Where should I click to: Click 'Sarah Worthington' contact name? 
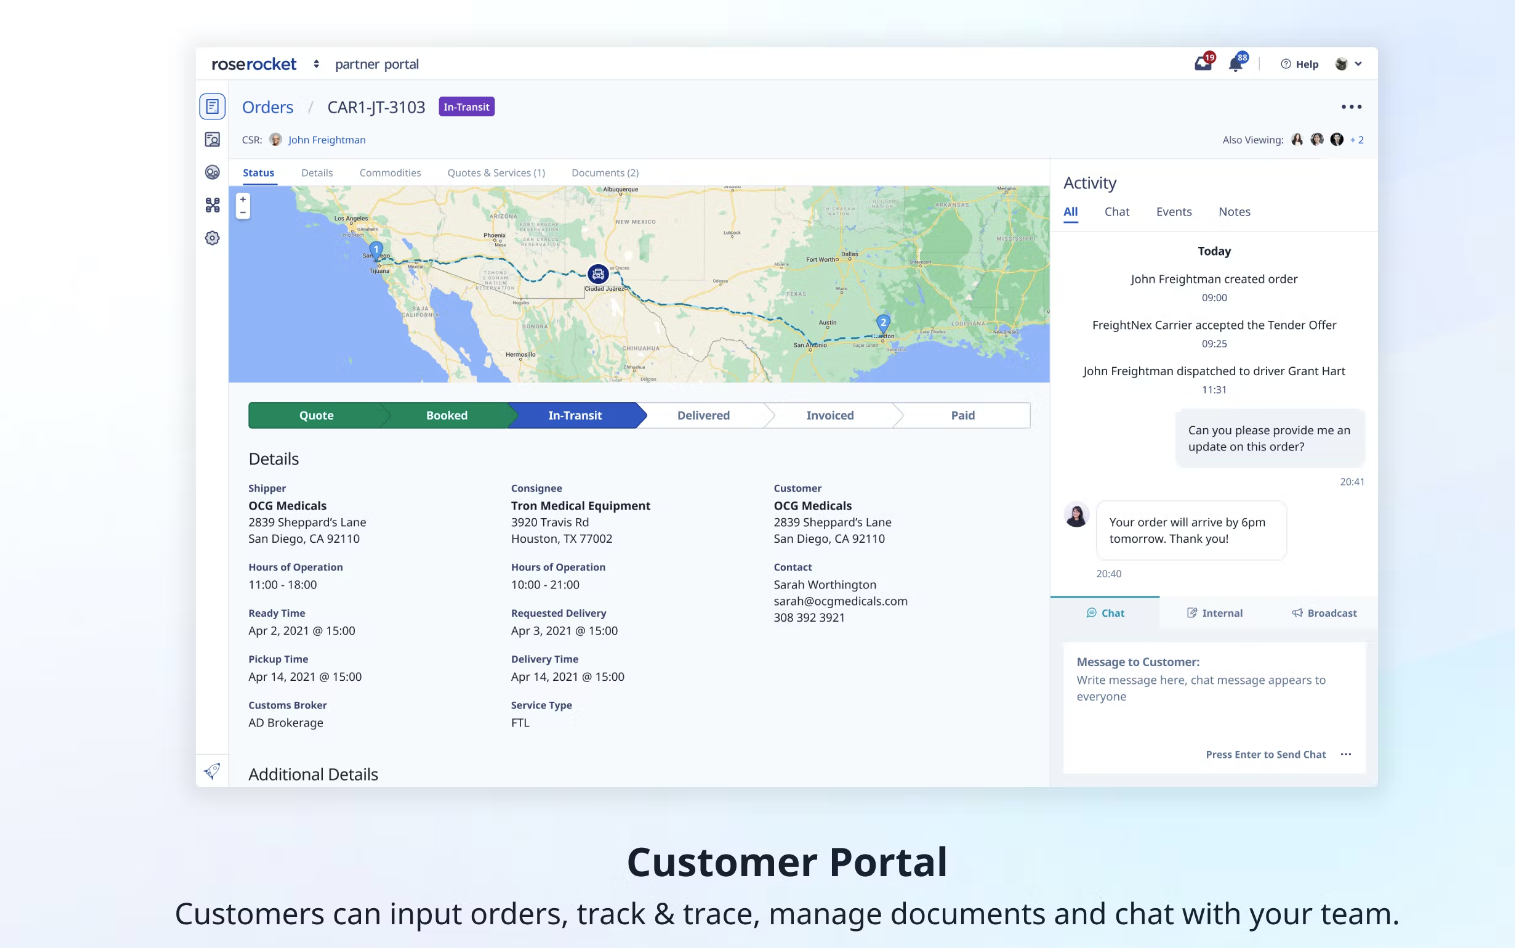click(825, 585)
